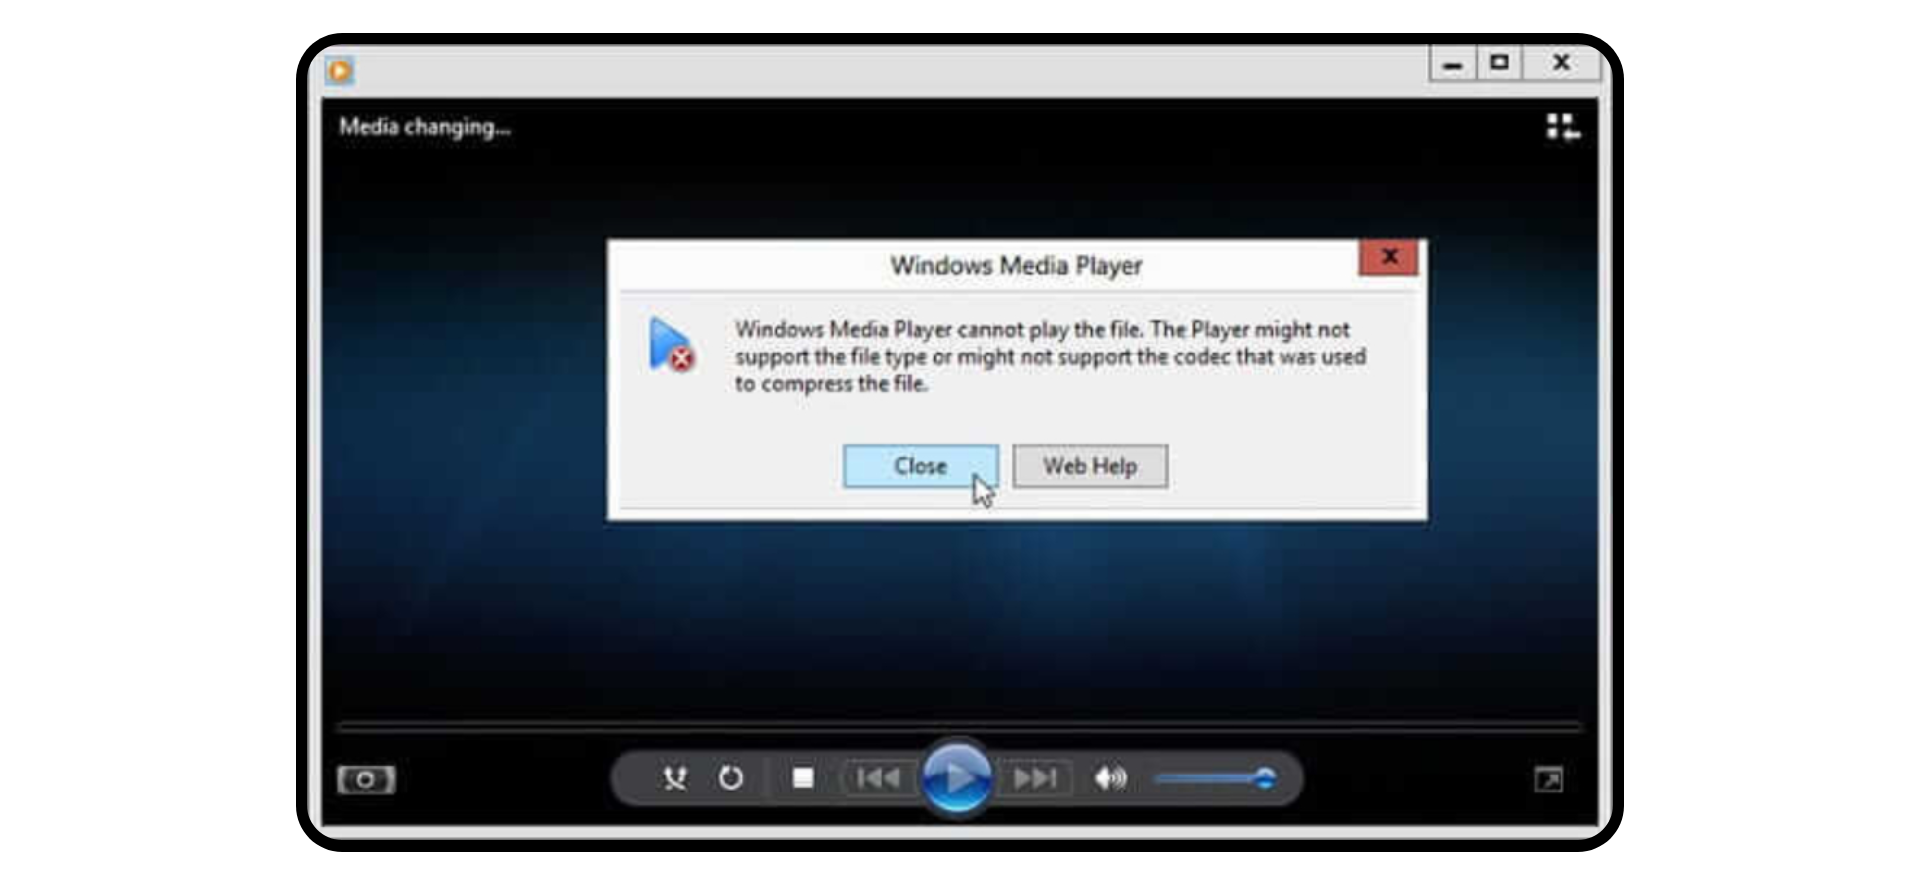Switch to Library view icon
Viewport: 1920px width, 888px height.
[1563, 127]
